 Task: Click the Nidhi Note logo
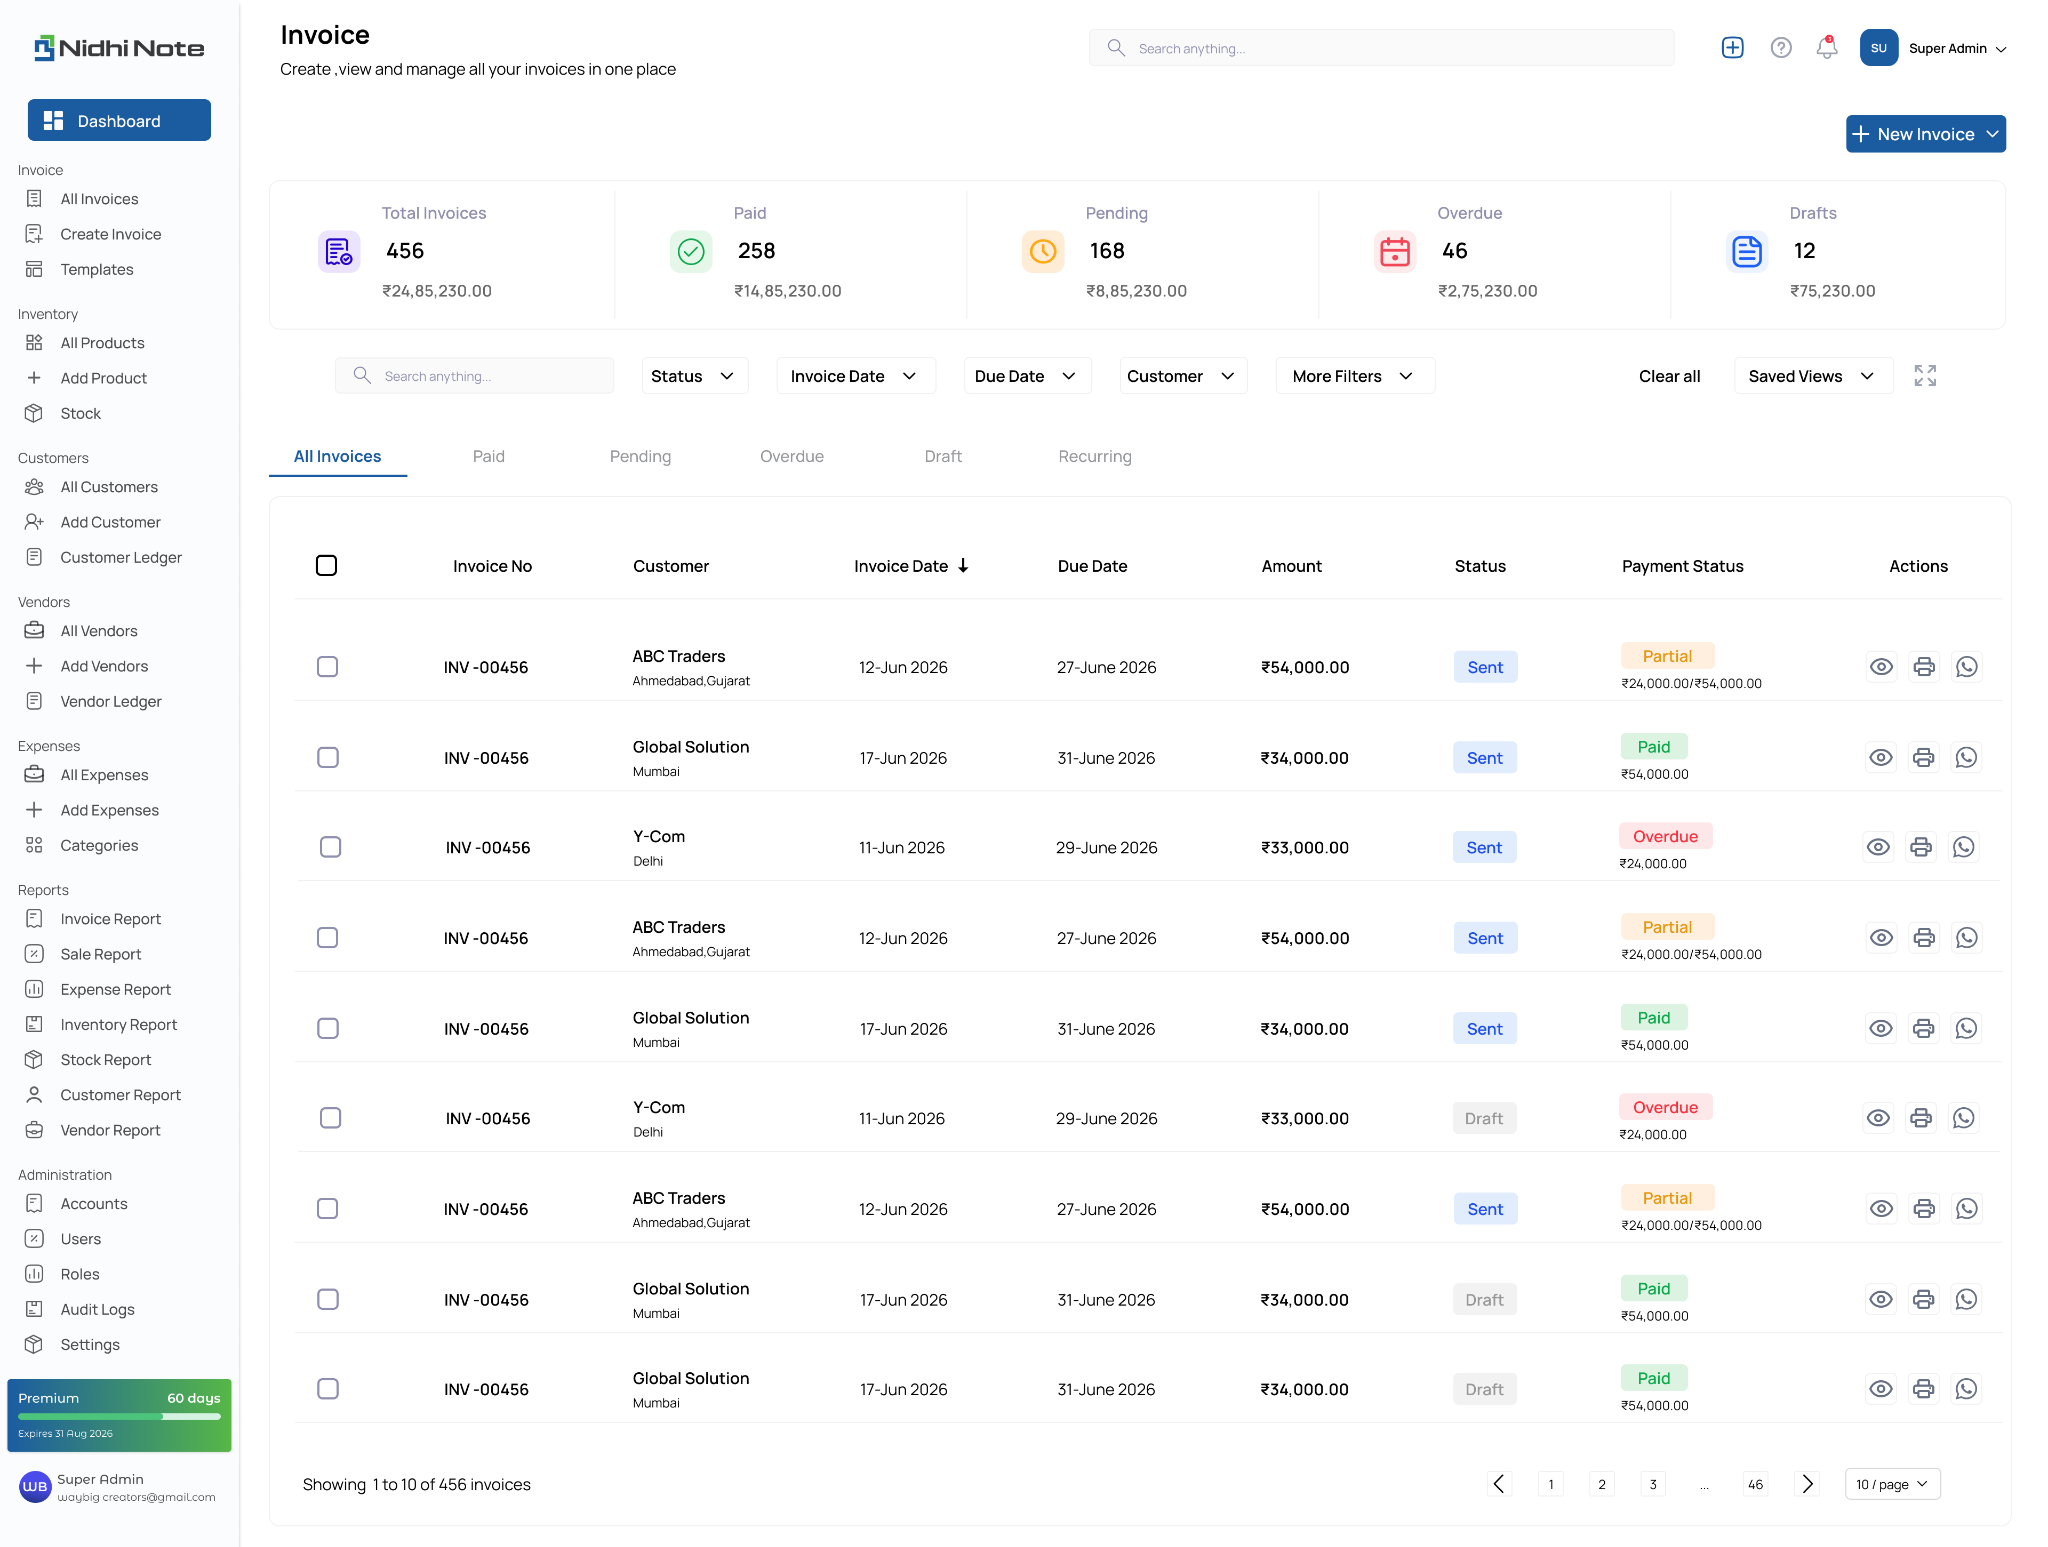coord(119,48)
